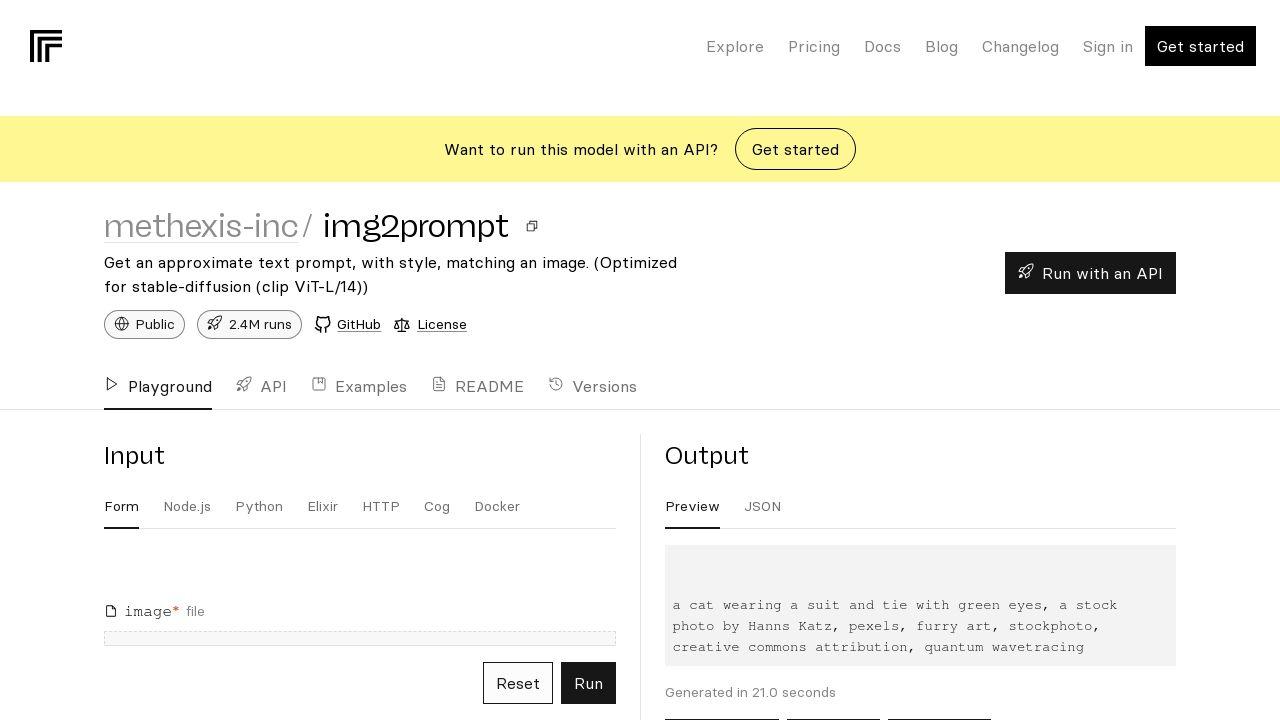Select the Form input tab
The height and width of the screenshot is (720, 1280).
(x=121, y=506)
